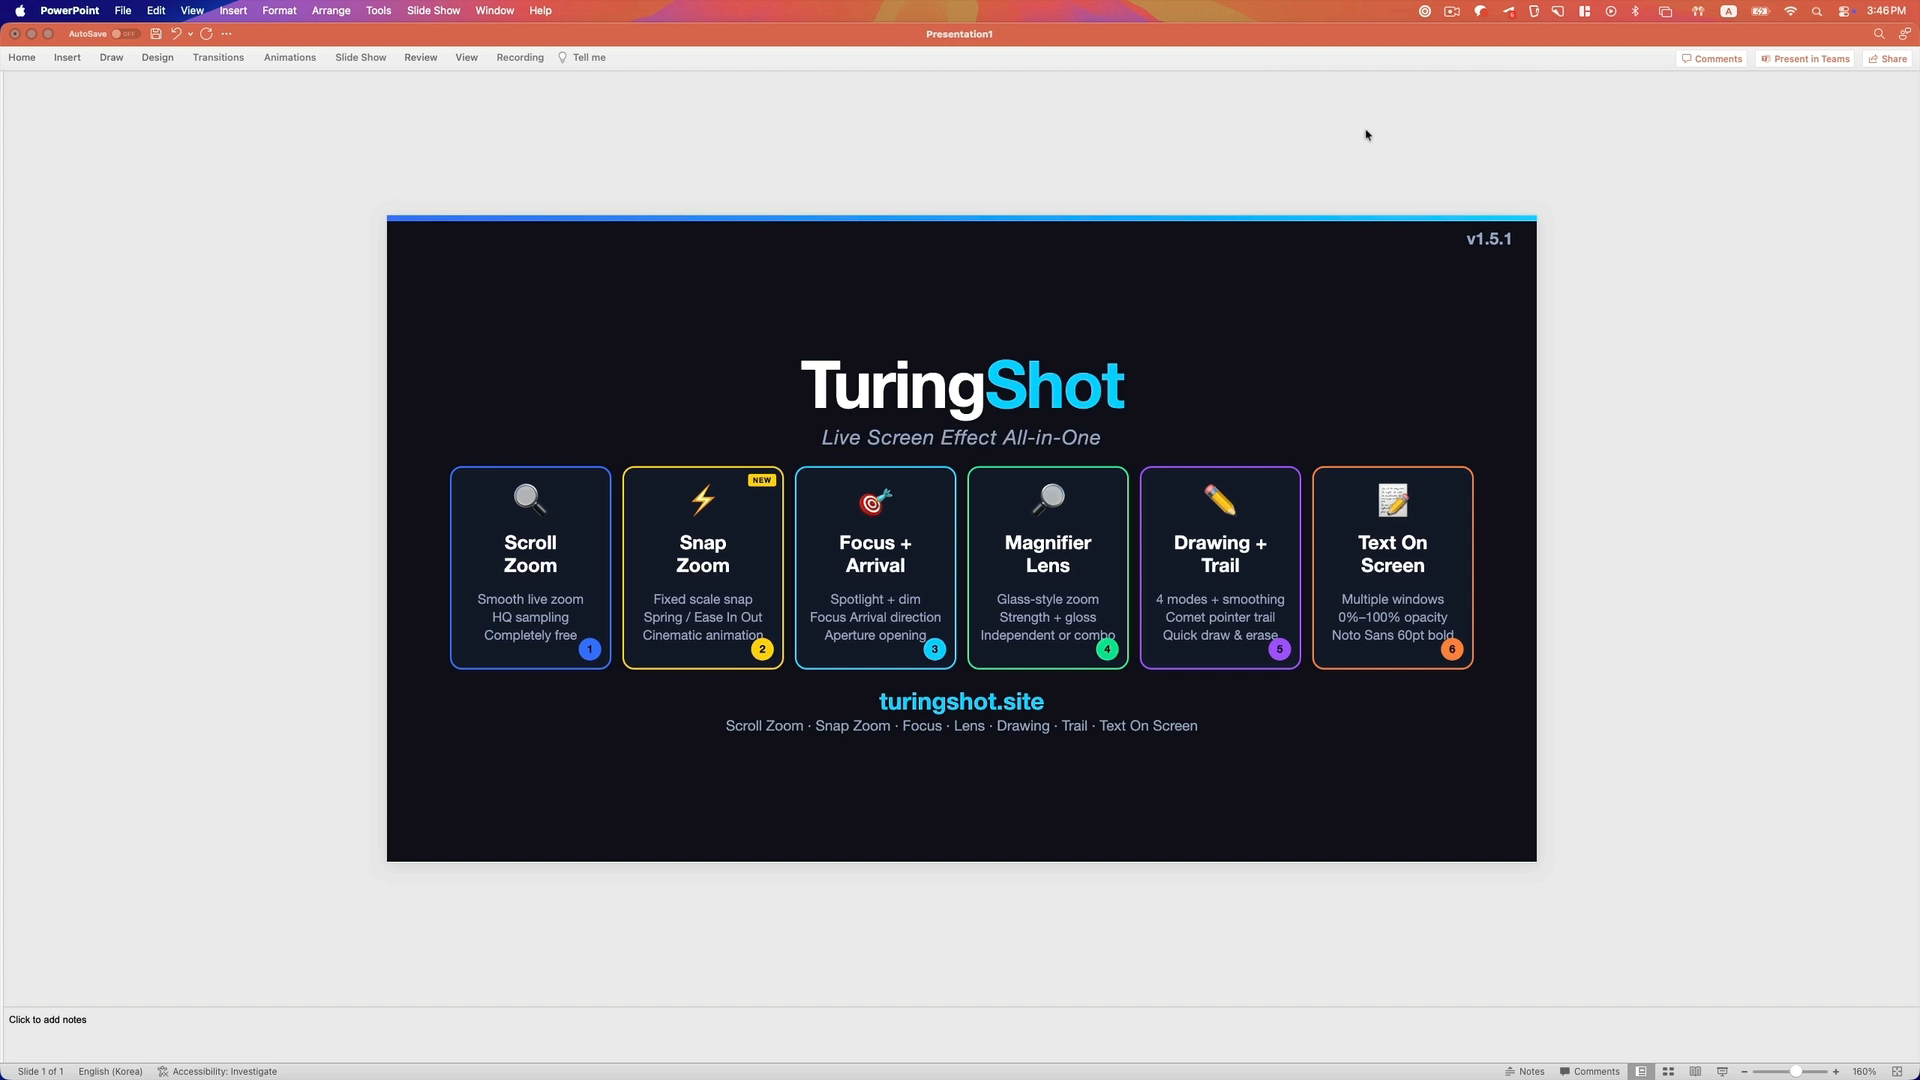Open the Apple menu
Viewport: 1920px width, 1080px height.
tap(20, 11)
